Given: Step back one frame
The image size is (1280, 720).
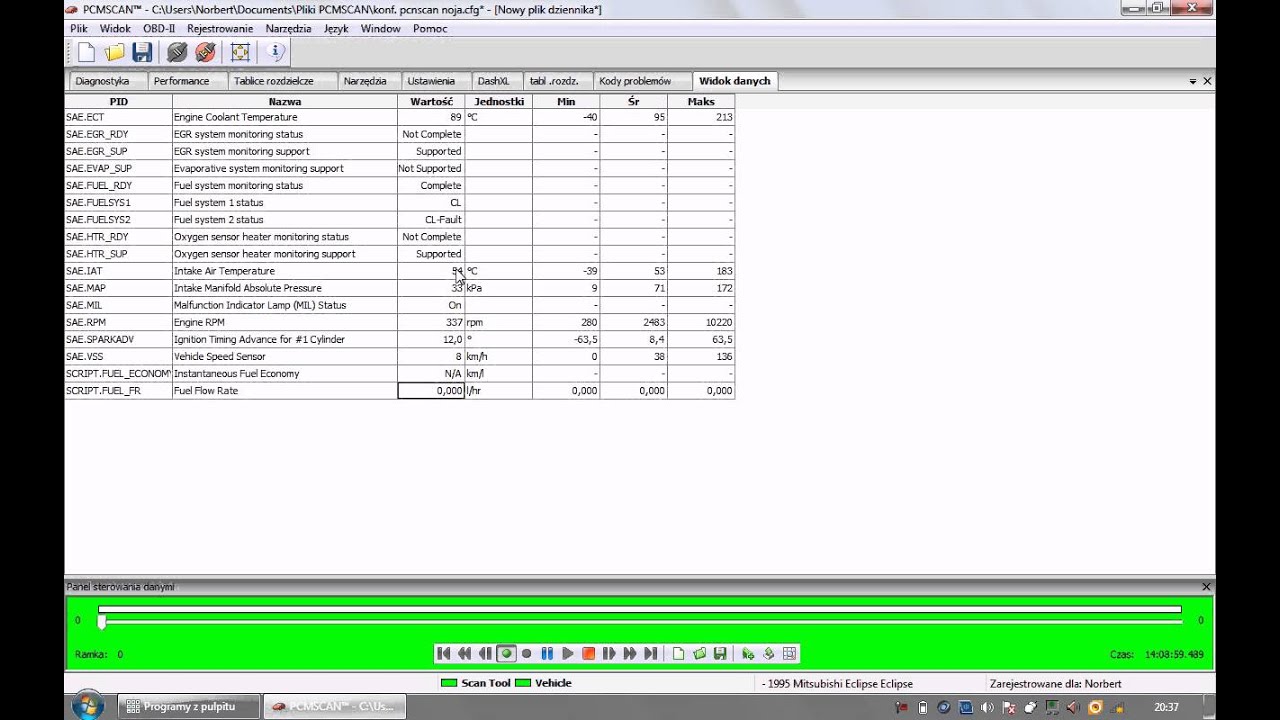Looking at the screenshot, I should [485, 653].
